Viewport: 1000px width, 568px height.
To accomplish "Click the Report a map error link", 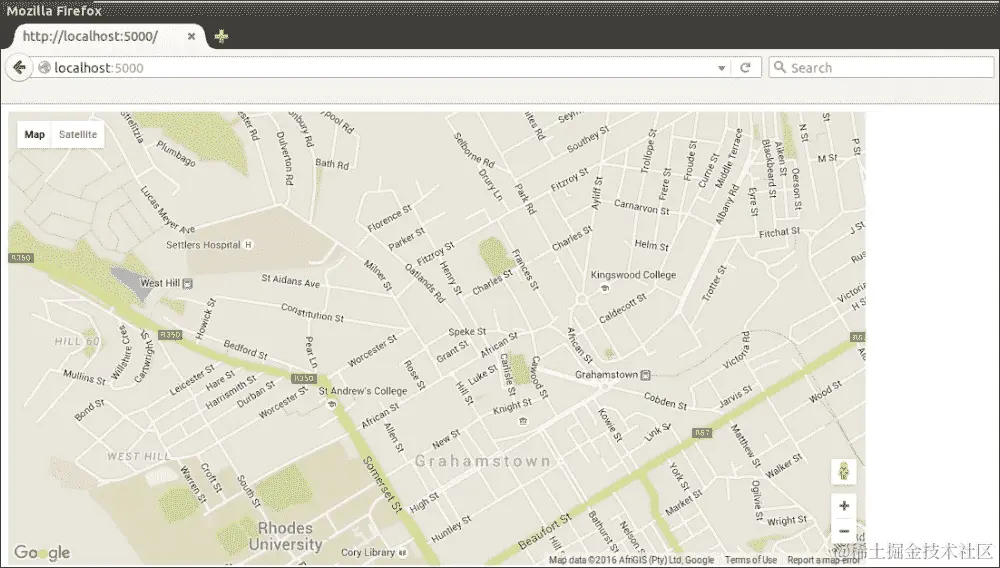I will tap(823, 560).
